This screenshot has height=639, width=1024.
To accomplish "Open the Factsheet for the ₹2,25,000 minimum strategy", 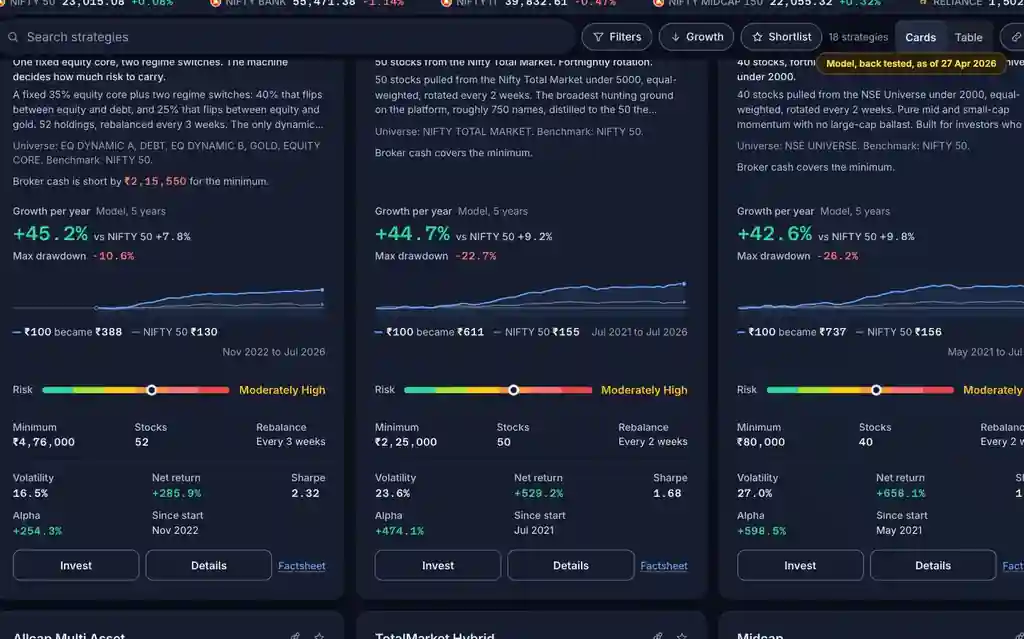I will 664,566.
